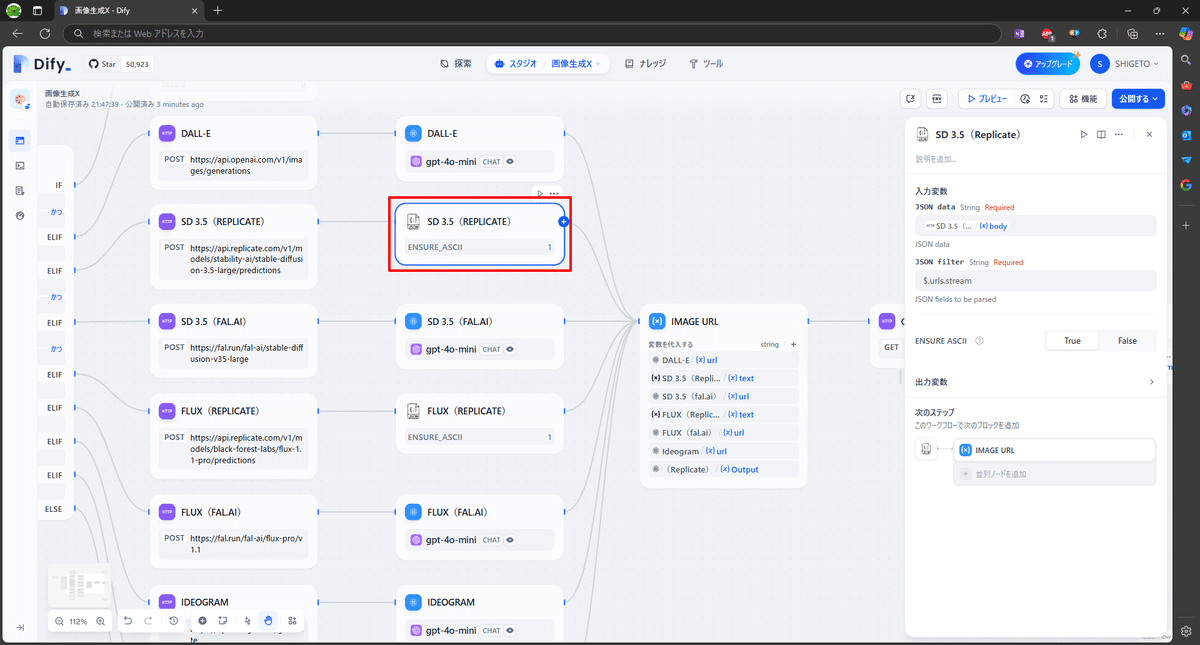
Task: Select orchestrate icon in left sidebar
Action: click(x=20, y=141)
